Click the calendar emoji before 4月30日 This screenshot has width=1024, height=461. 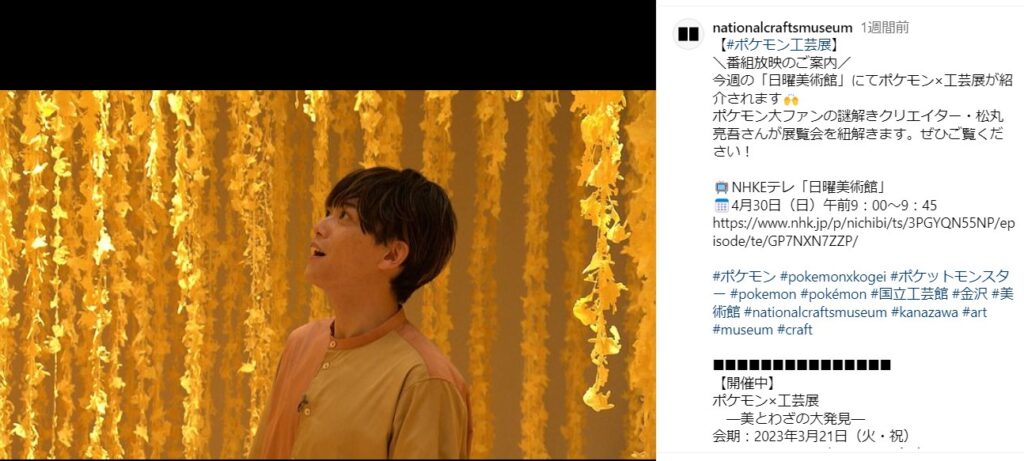click(x=721, y=206)
